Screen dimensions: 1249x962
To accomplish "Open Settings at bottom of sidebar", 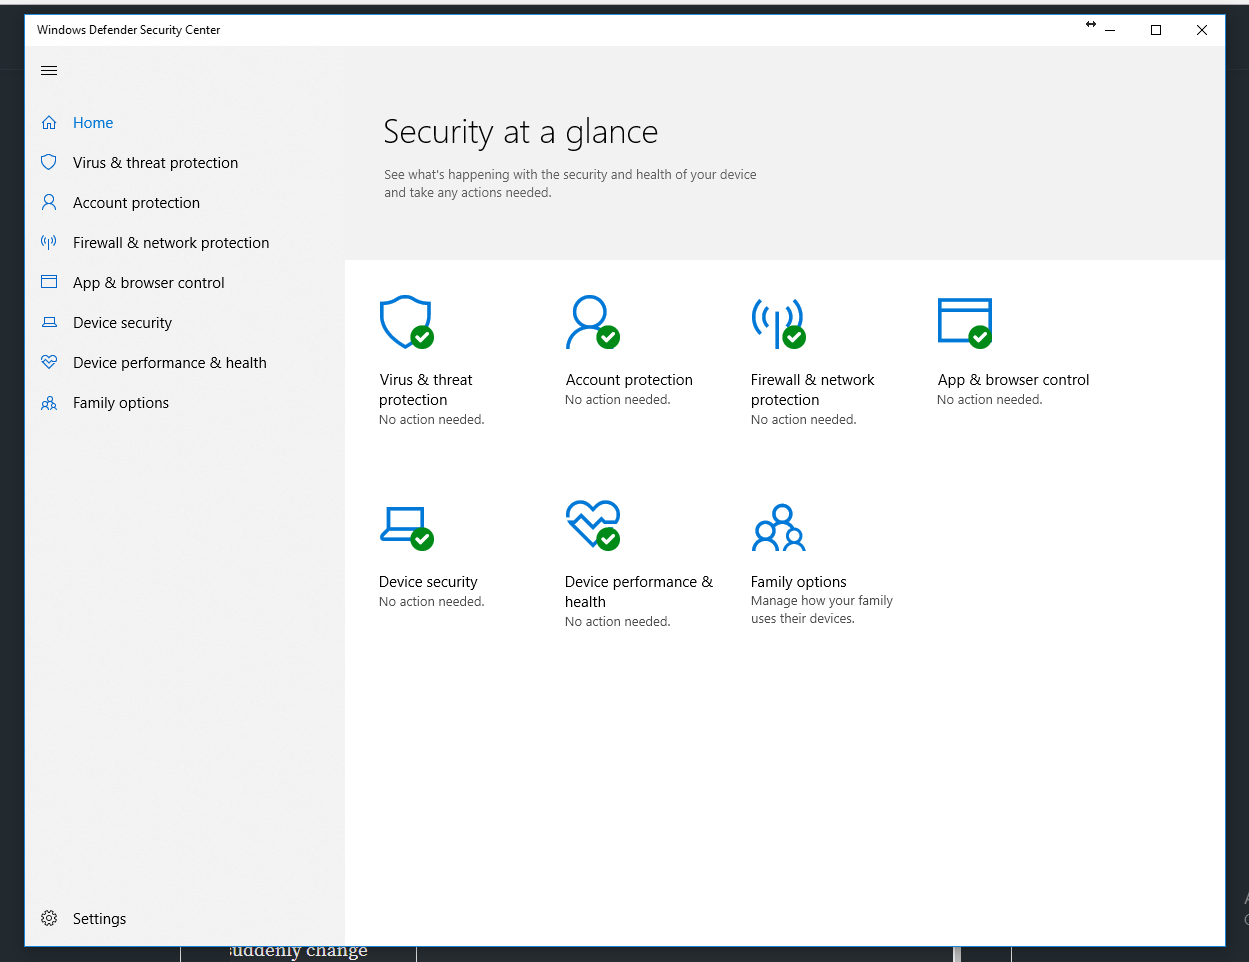I will click(99, 919).
